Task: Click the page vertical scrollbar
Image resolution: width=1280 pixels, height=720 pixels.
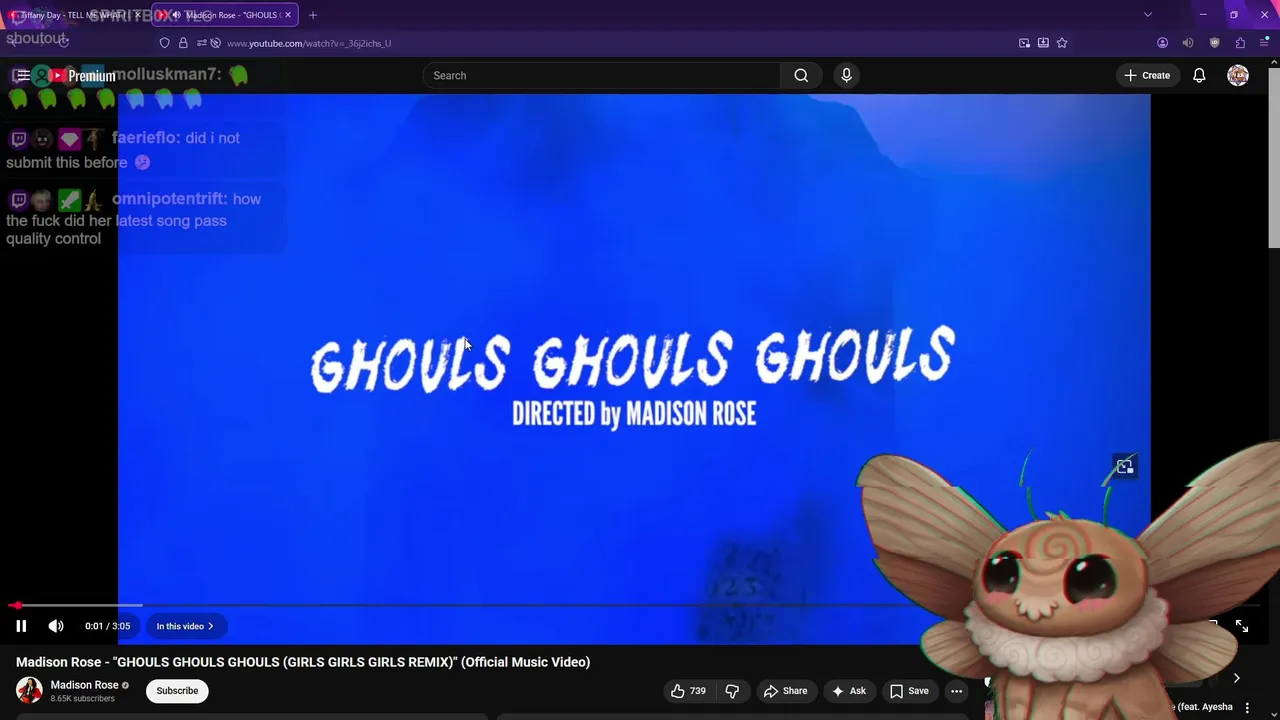Action: pos(1274,160)
